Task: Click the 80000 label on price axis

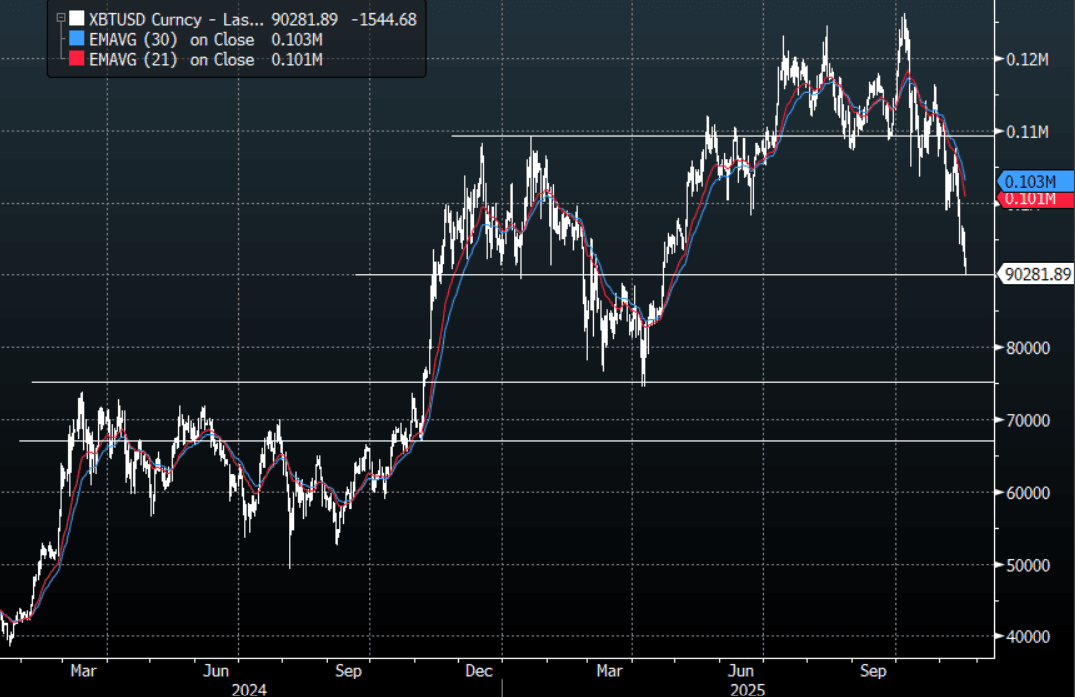Action: point(1027,348)
